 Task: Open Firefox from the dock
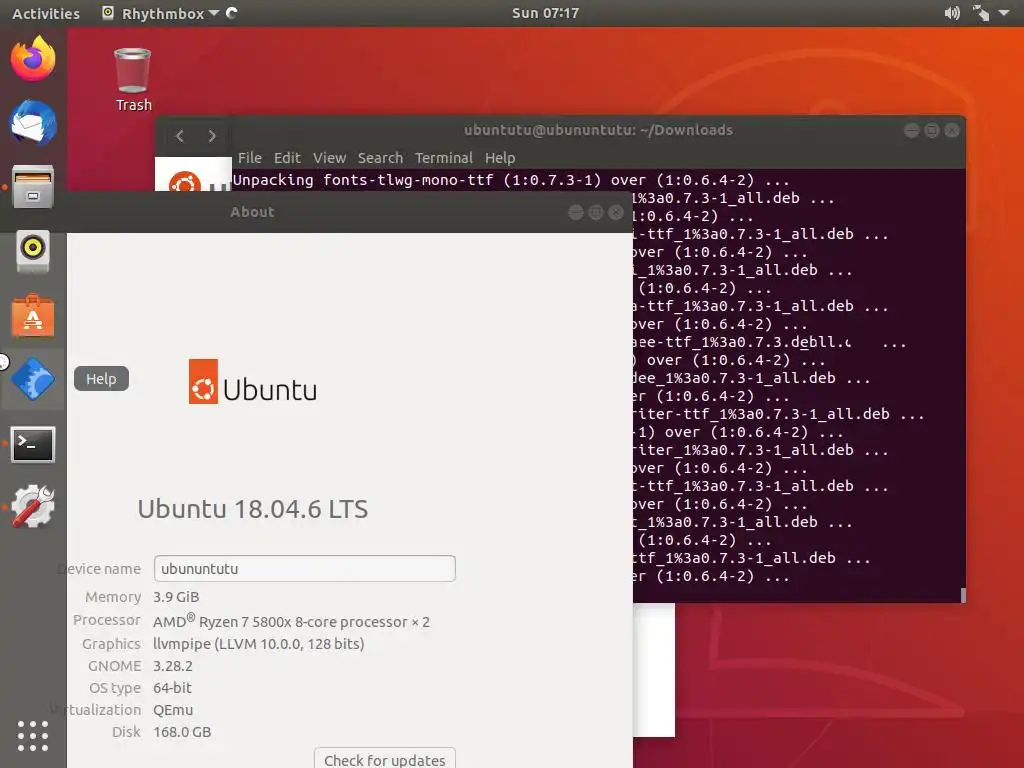(x=33, y=59)
